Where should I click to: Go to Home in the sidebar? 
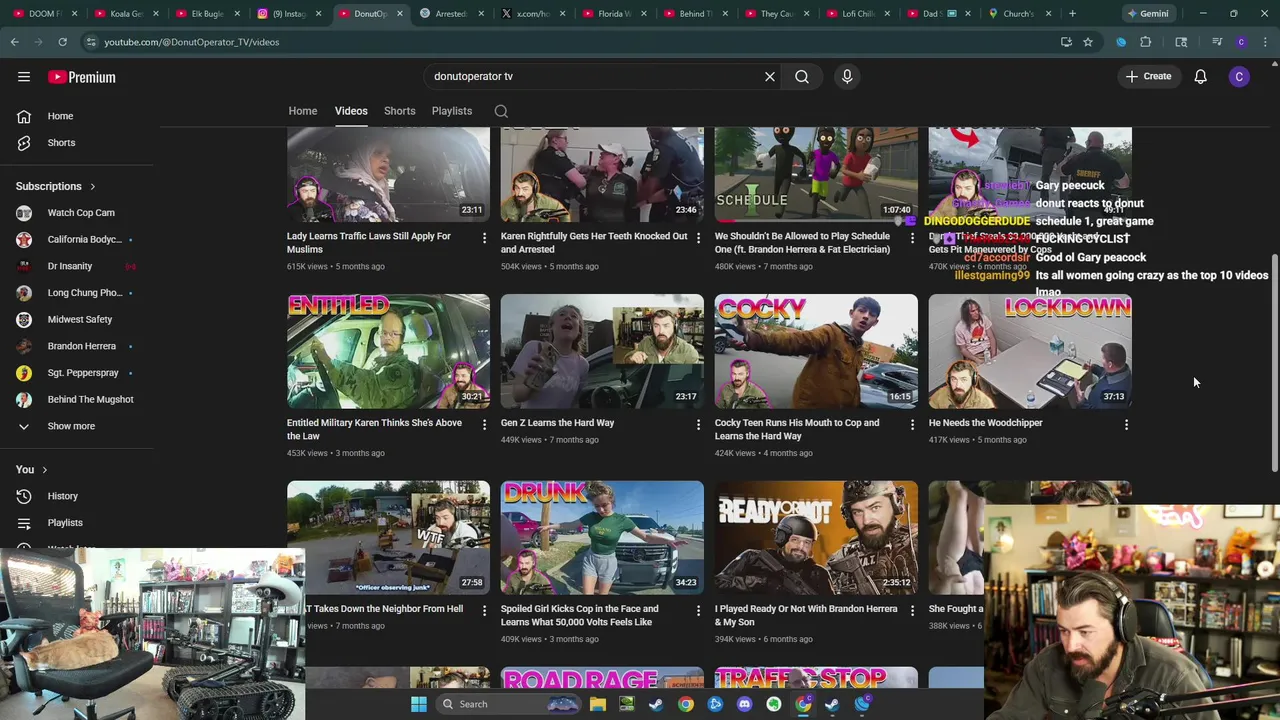(x=60, y=116)
